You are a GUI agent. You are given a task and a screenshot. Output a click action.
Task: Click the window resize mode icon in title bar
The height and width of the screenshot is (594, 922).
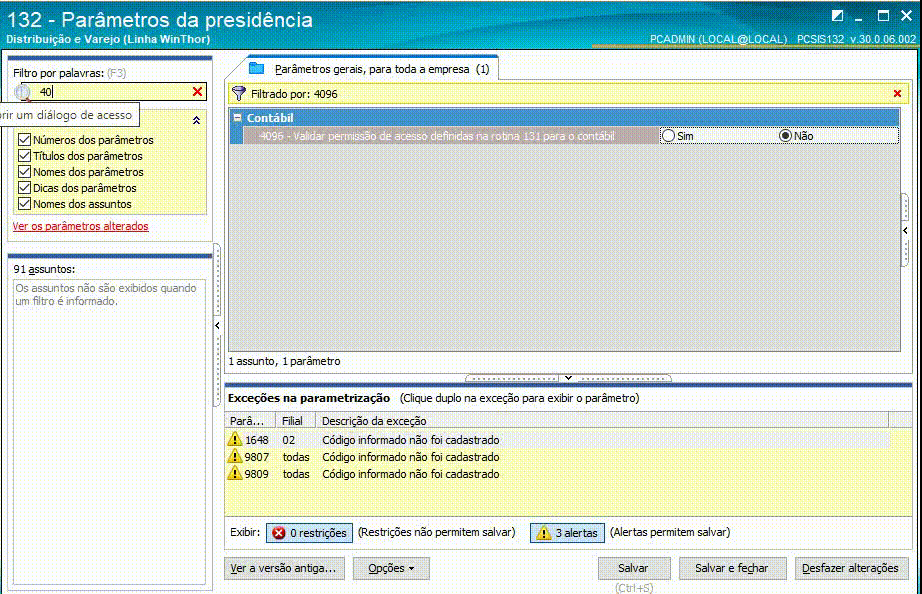tap(837, 15)
